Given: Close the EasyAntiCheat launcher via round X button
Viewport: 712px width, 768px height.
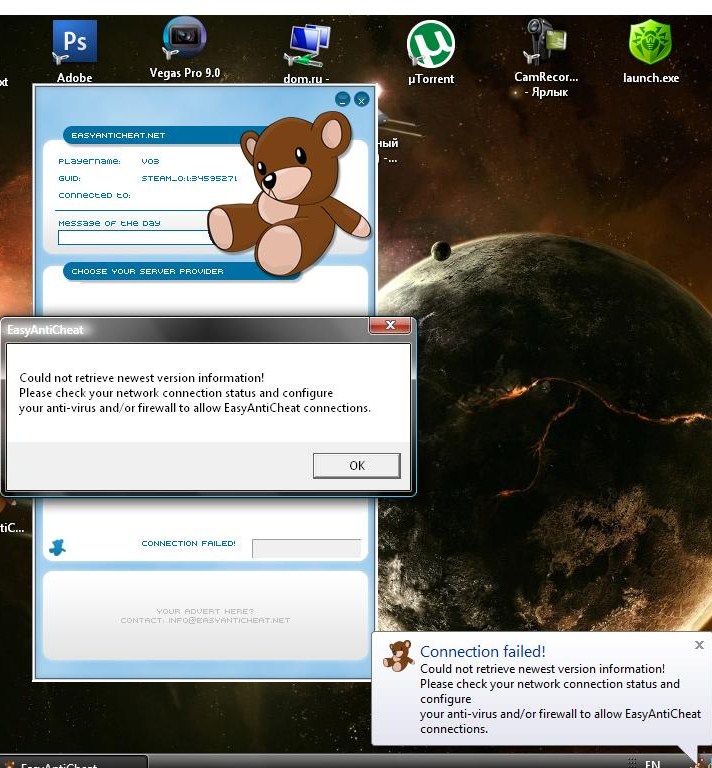Looking at the screenshot, I should [361, 99].
